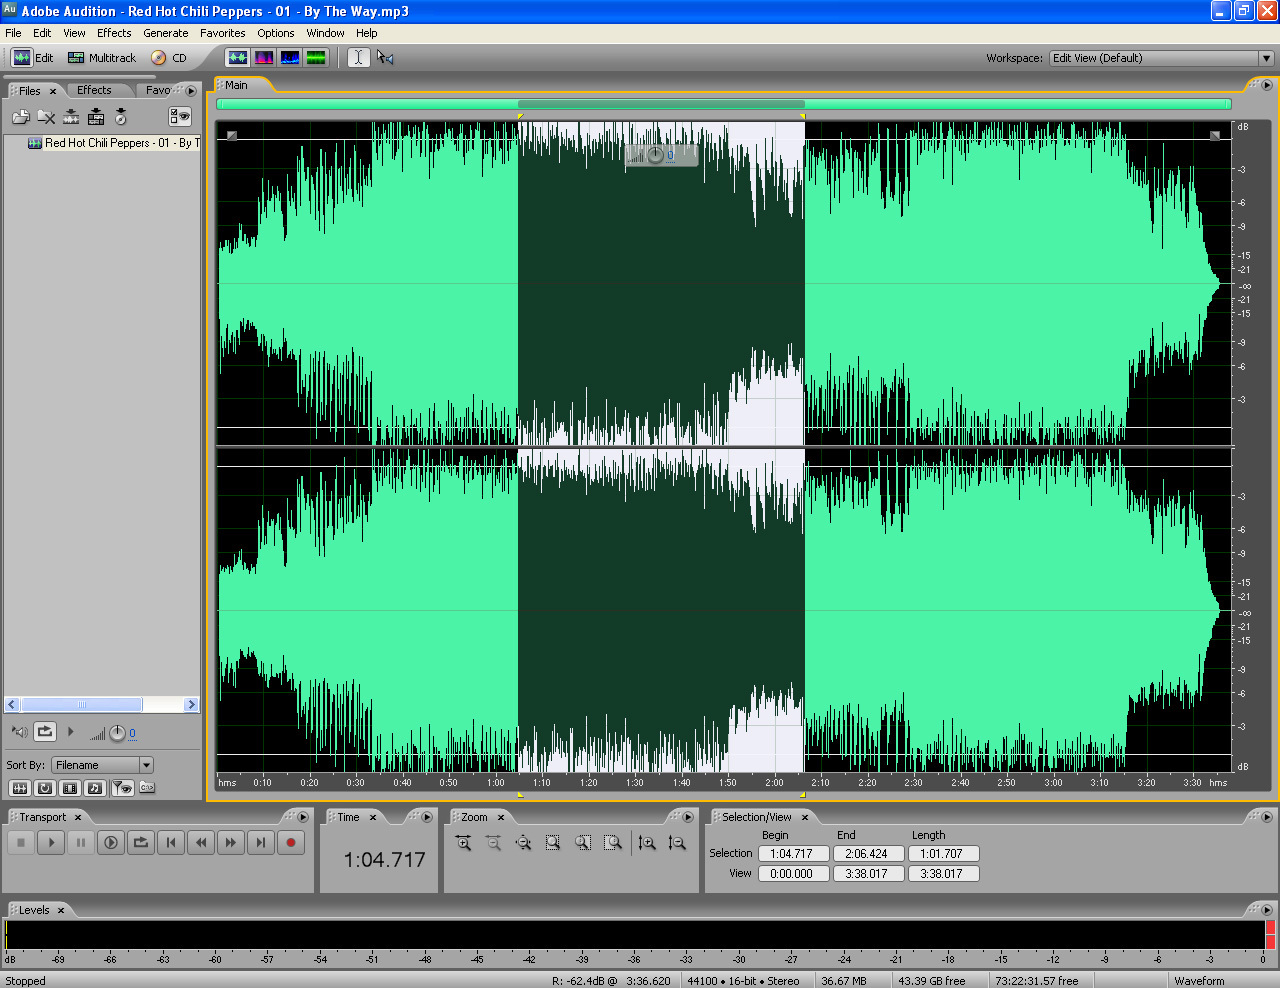1280x988 pixels.
Task: Choose the Time Selection tool
Action: click(x=358, y=58)
